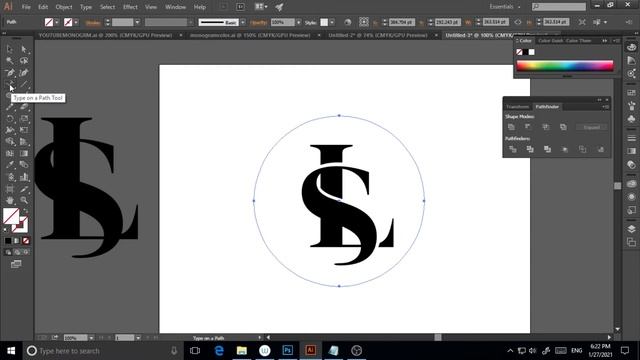Click the X coordinate input field
Viewport: 640px width, 360px height.
(x=402, y=22)
